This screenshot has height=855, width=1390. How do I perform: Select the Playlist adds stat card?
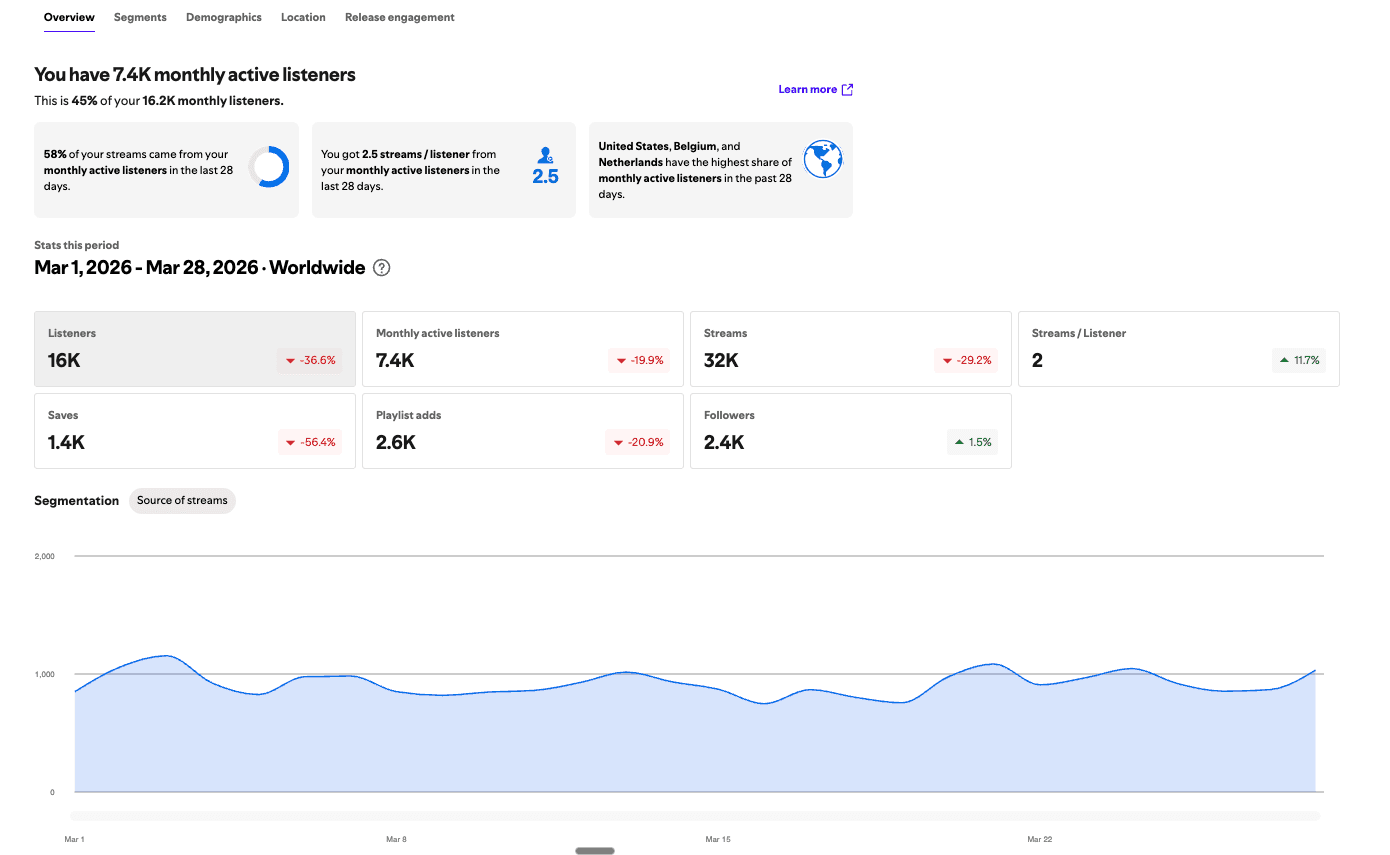pos(523,431)
